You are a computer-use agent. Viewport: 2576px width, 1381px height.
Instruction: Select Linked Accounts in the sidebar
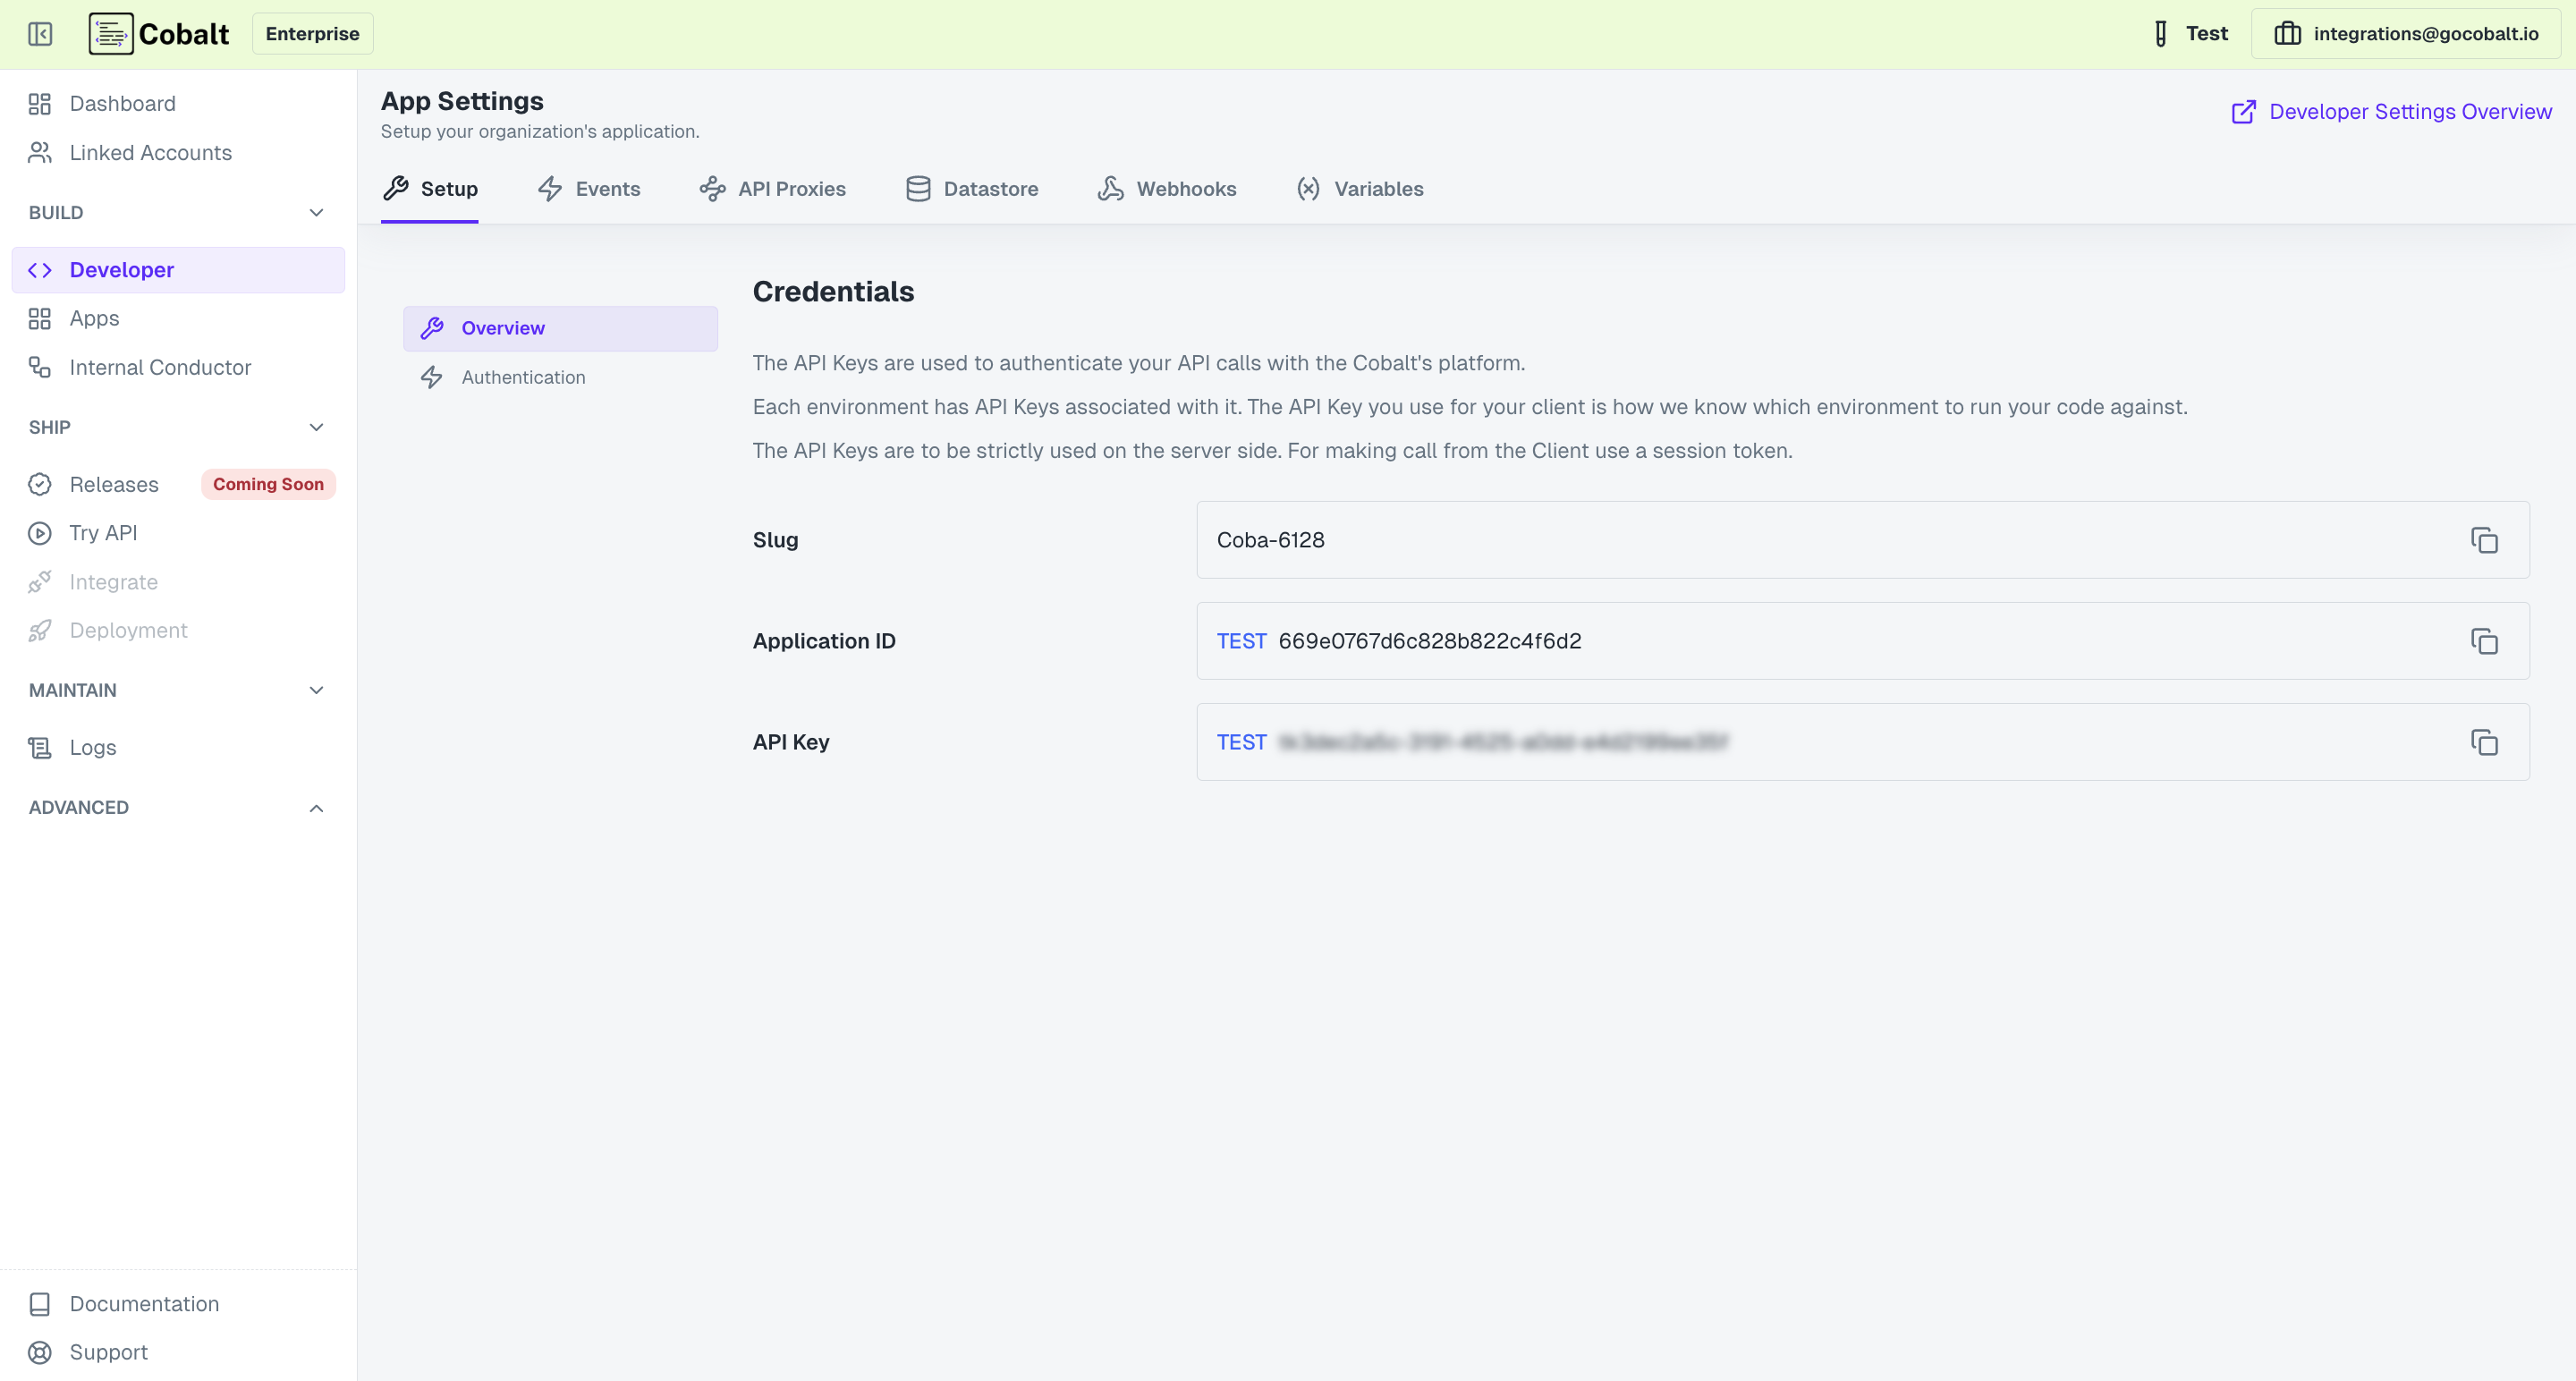(150, 152)
